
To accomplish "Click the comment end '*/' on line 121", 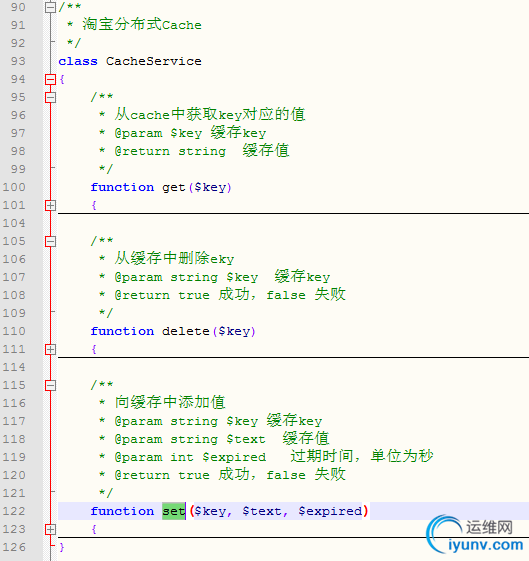I will coord(106,493).
